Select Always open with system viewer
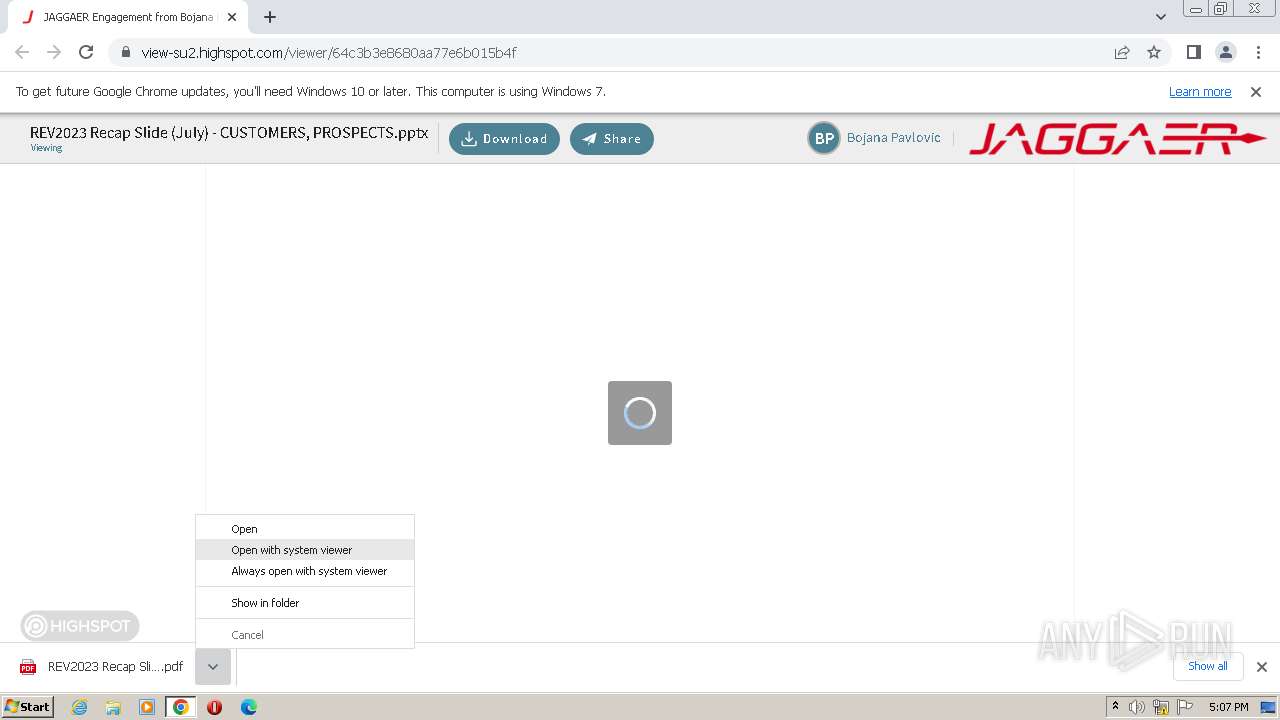 [x=305, y=571]
